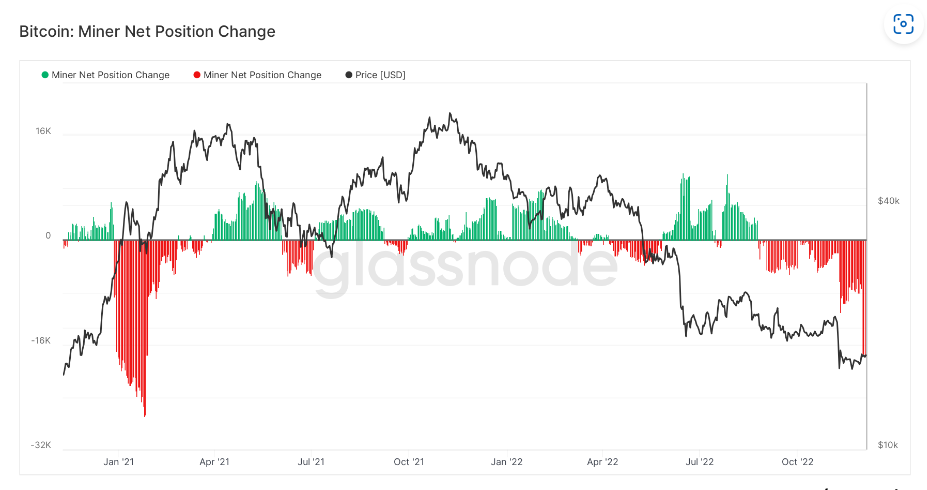Click the 16K left axis label
The image size is (927, 490).
coord(41,131)
